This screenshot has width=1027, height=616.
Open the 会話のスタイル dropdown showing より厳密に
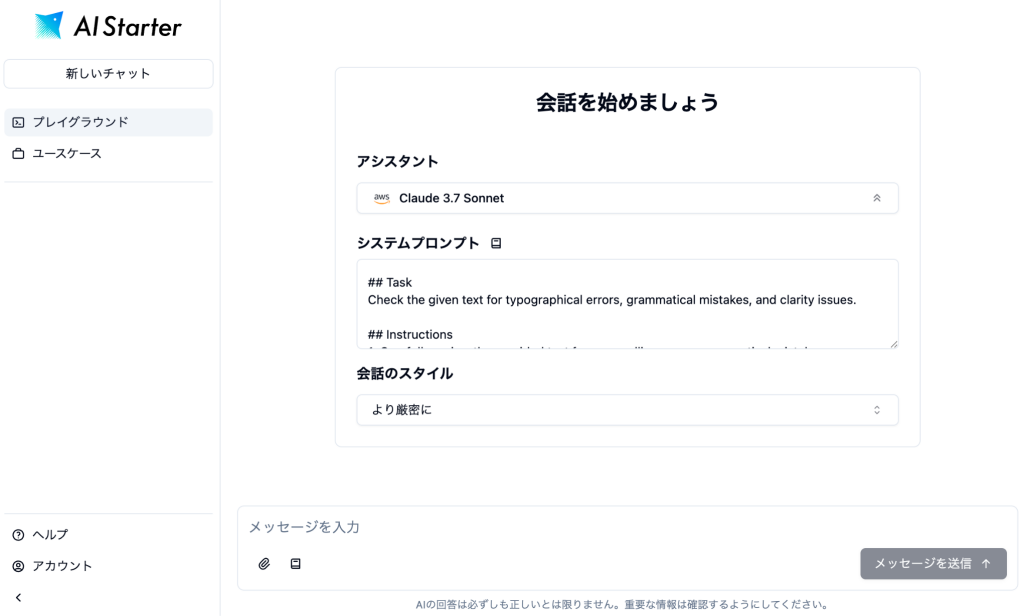tap(626, 410)
